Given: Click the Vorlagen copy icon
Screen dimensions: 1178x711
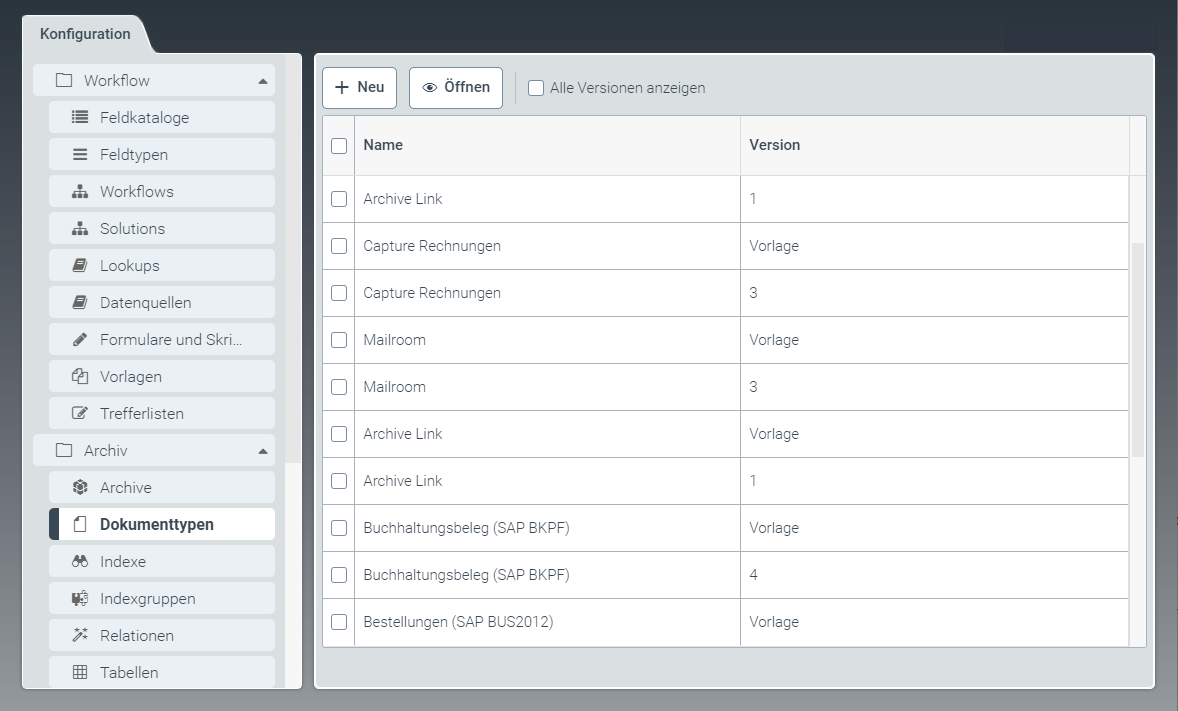Looking at the screenshot, I should tap(80, 376).
